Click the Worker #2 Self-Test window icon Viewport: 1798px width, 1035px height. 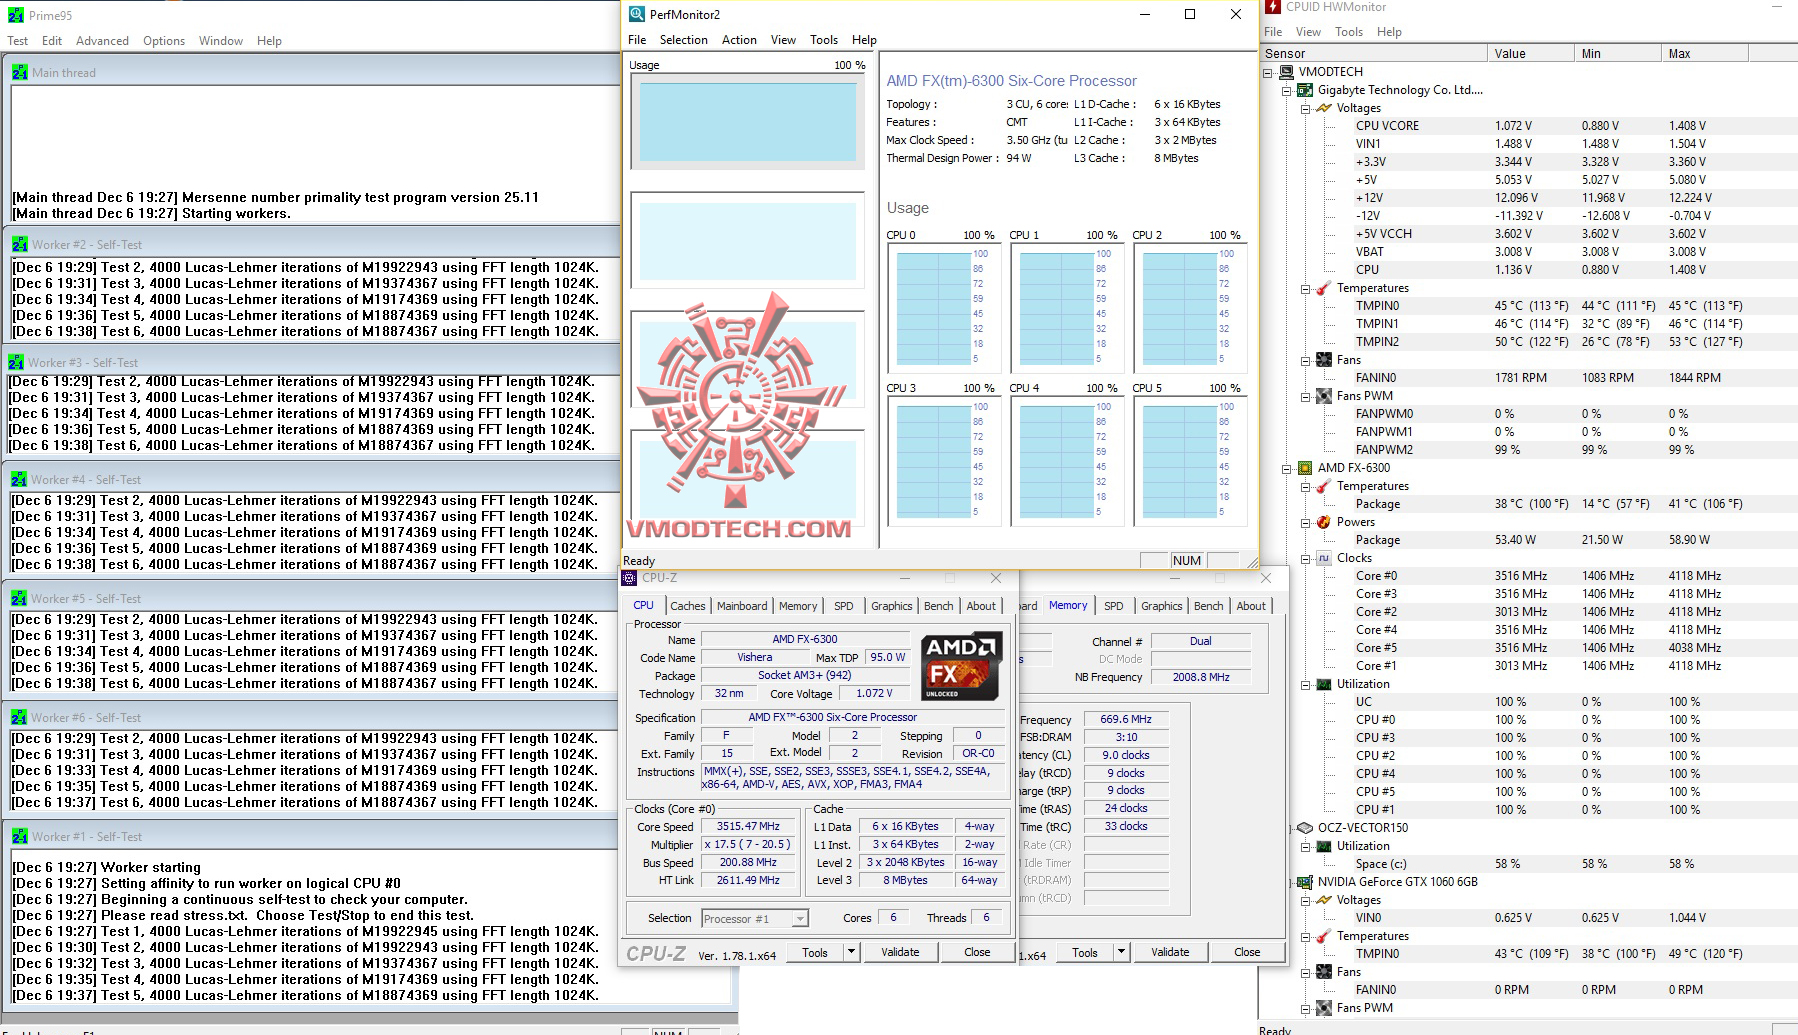(x=20, y=244)
